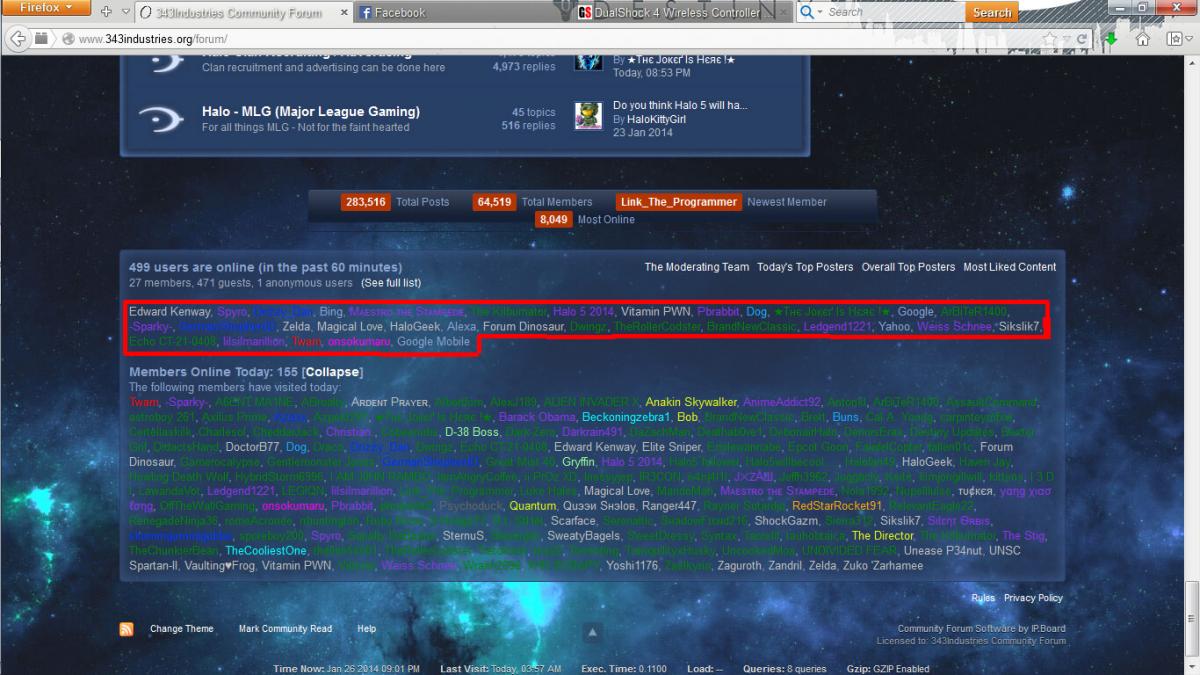Open the orange RSS feed icon
Viewport: 1200px width, 675px height.
click(127, 629)
